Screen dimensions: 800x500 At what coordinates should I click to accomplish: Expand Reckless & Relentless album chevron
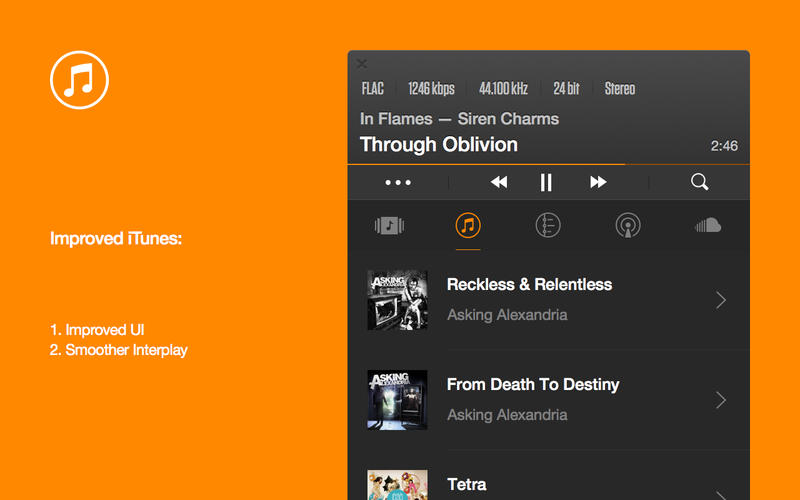pyautogui.click(x=721, y=300)
